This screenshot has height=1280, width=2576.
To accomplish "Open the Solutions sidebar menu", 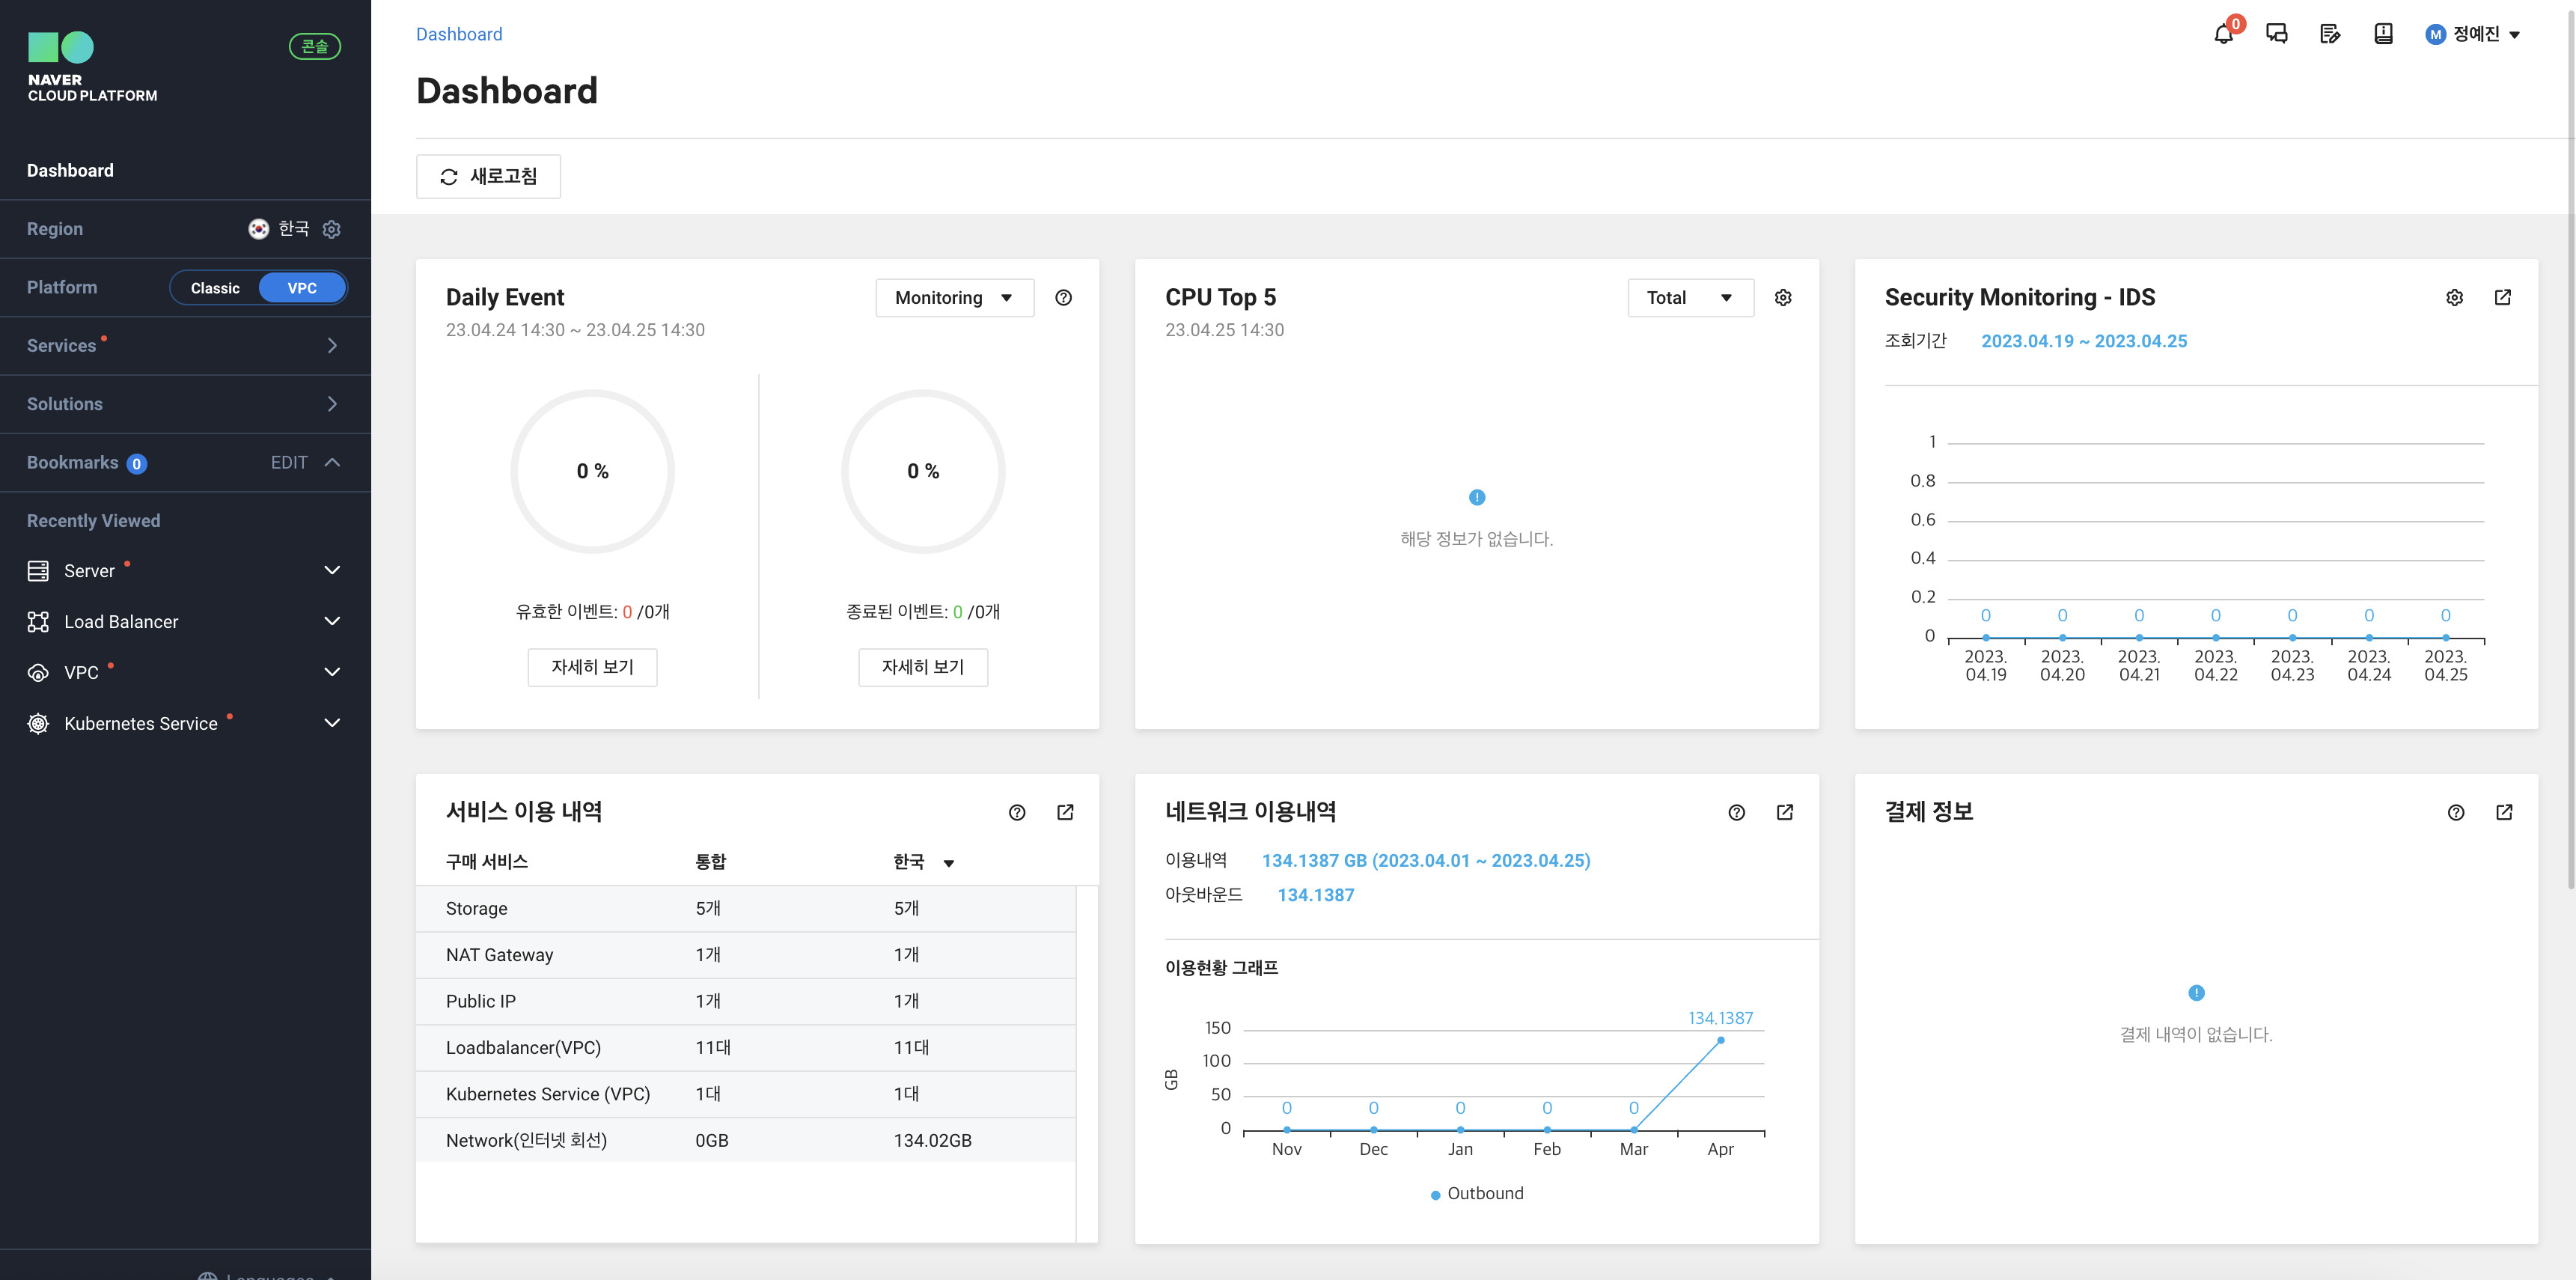I will (x=185, y=404).
